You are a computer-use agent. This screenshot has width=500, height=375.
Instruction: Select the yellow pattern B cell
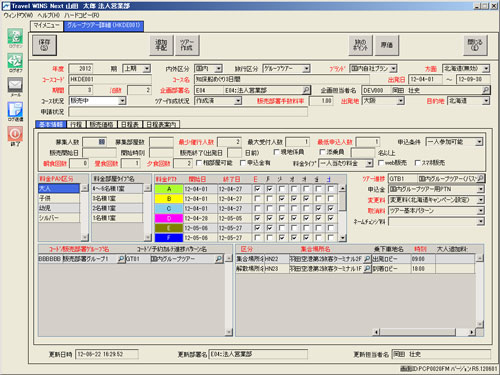click(169, 199)
